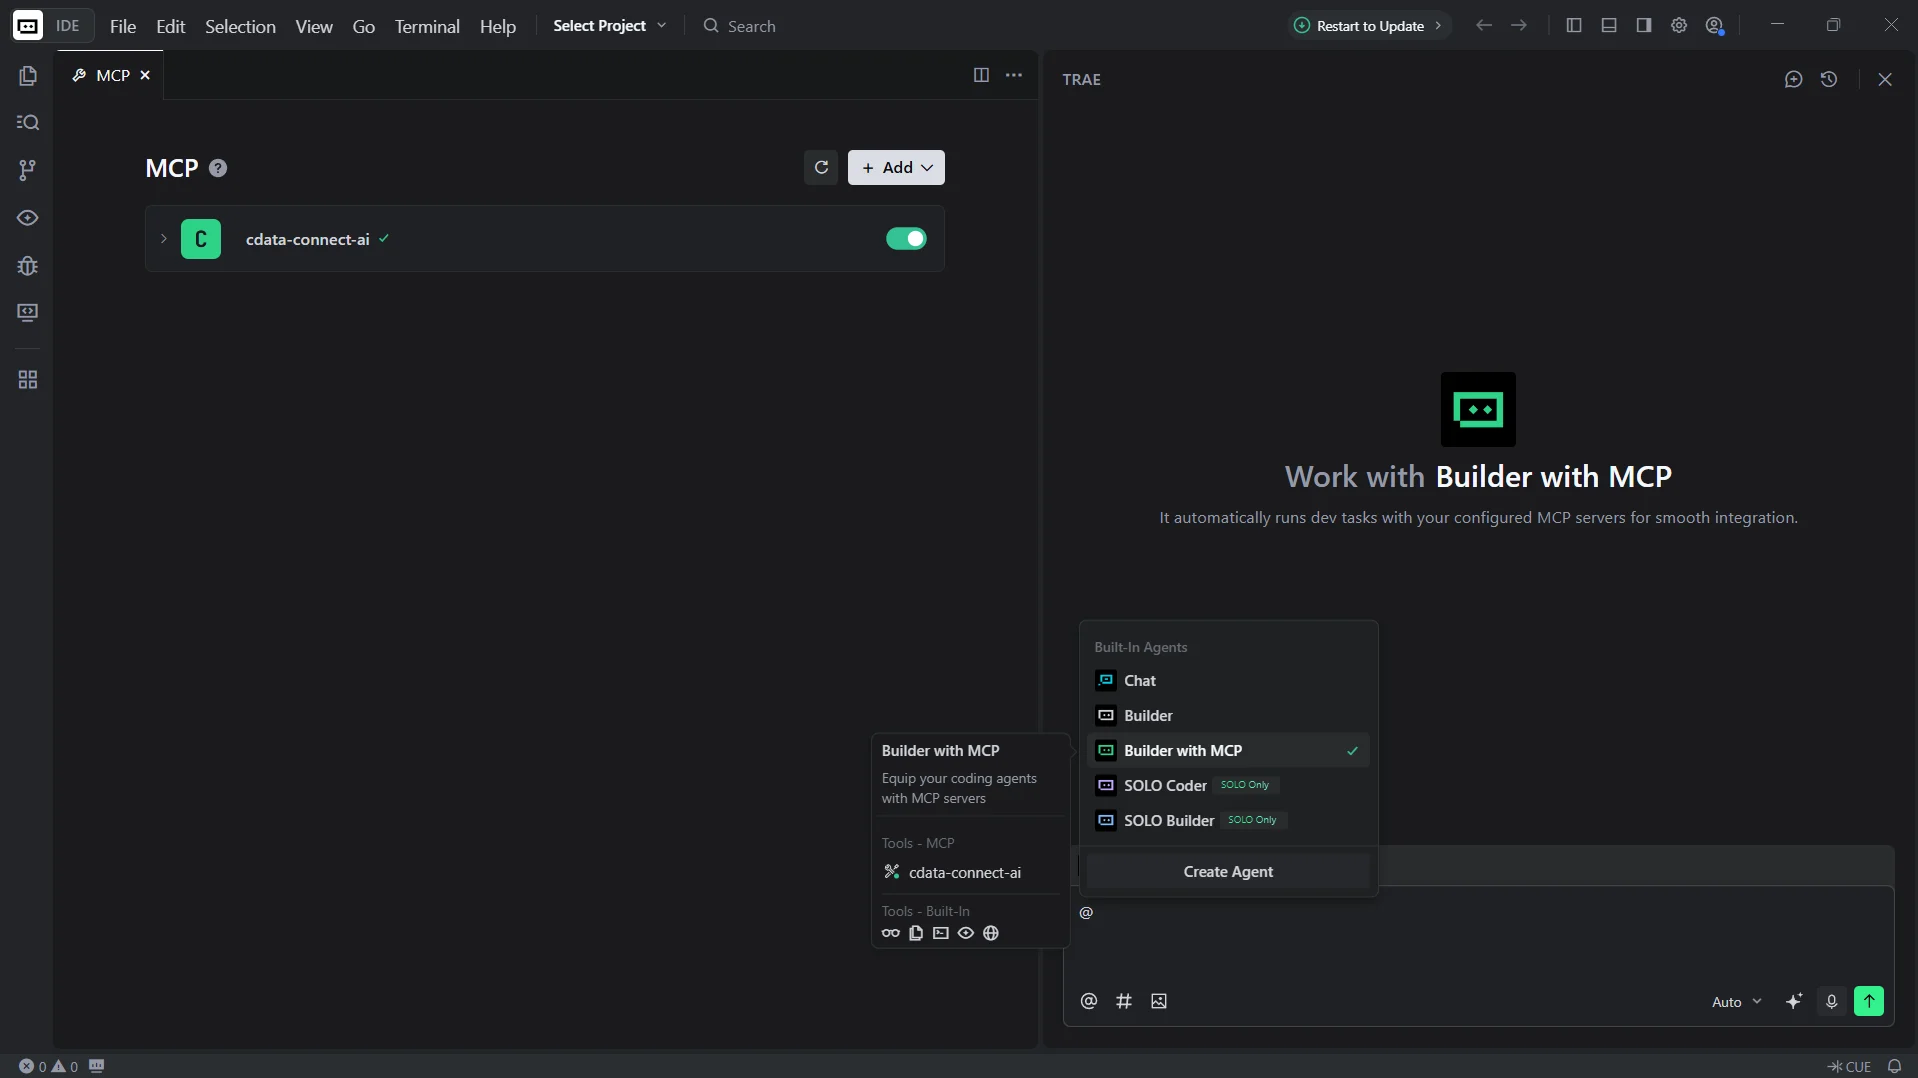Screen dimensions: 1918x1078
Task: Open chat history in TRAE panel
Action: pyautogui.click(x=1829, y=79)
